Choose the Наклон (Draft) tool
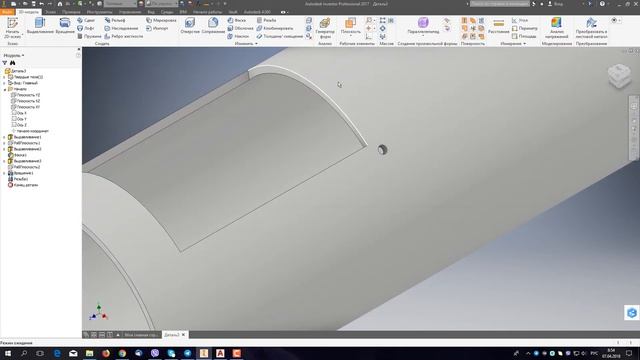The width and height of the screenshot is (640, 360). pos(238,36)
